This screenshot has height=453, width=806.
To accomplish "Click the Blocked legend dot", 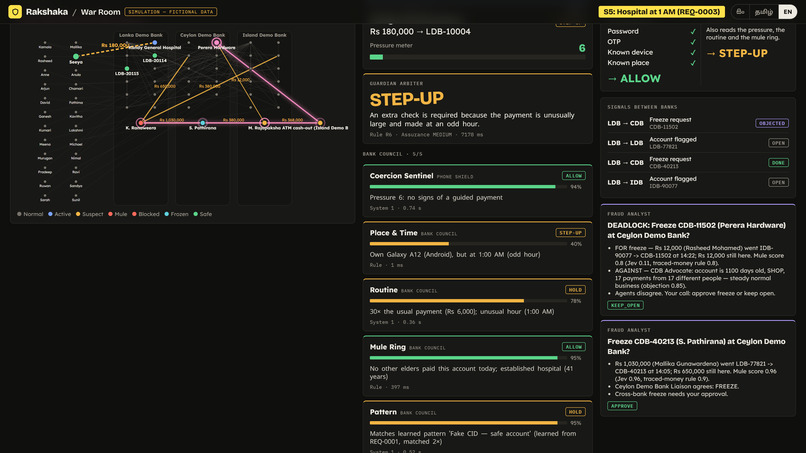I will [x=134, y=214].
